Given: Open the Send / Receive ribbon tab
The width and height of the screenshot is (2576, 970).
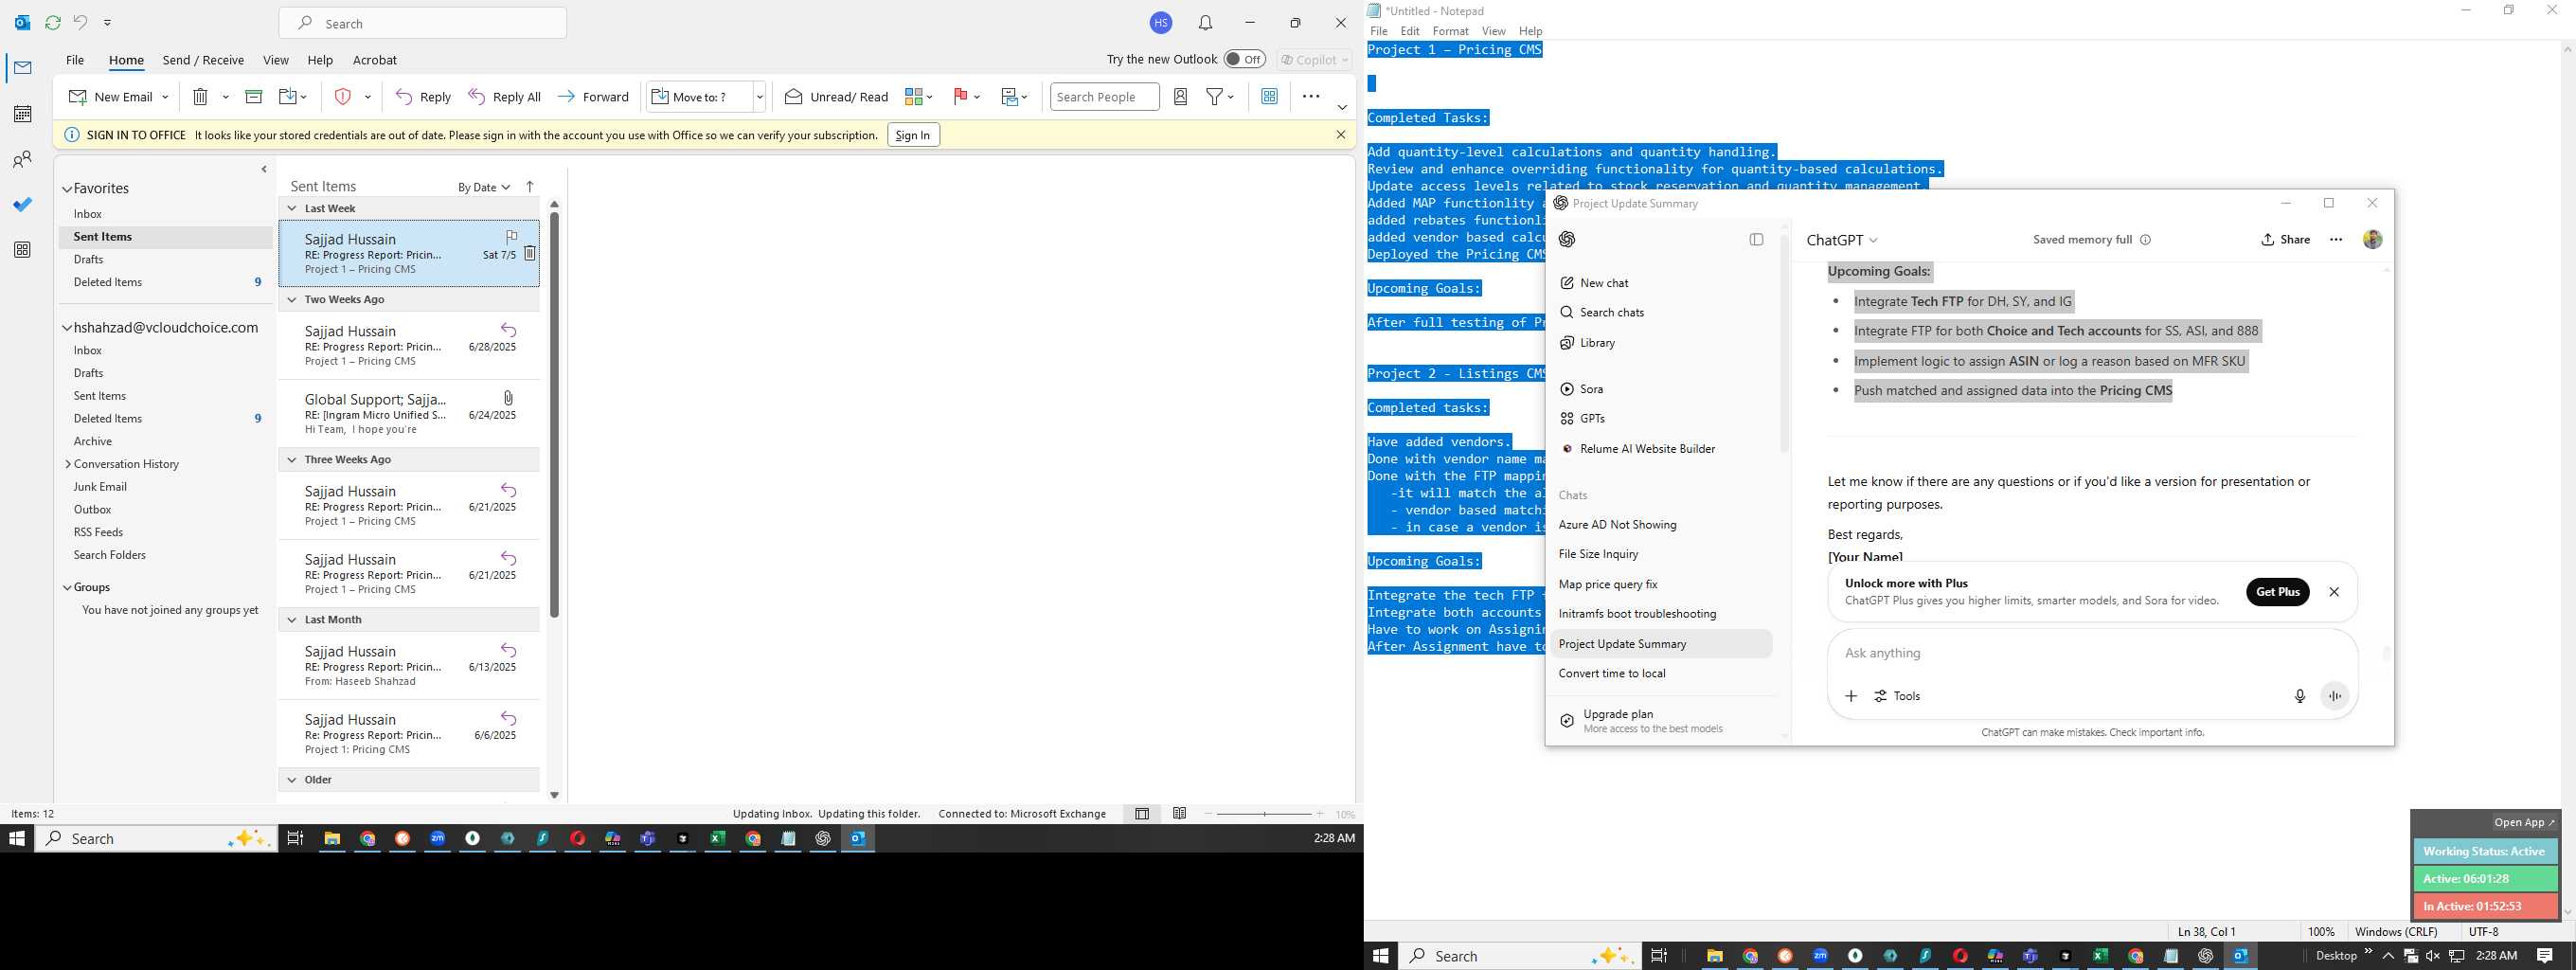Looking at the screenshot, I should click(x=203, y=60).
